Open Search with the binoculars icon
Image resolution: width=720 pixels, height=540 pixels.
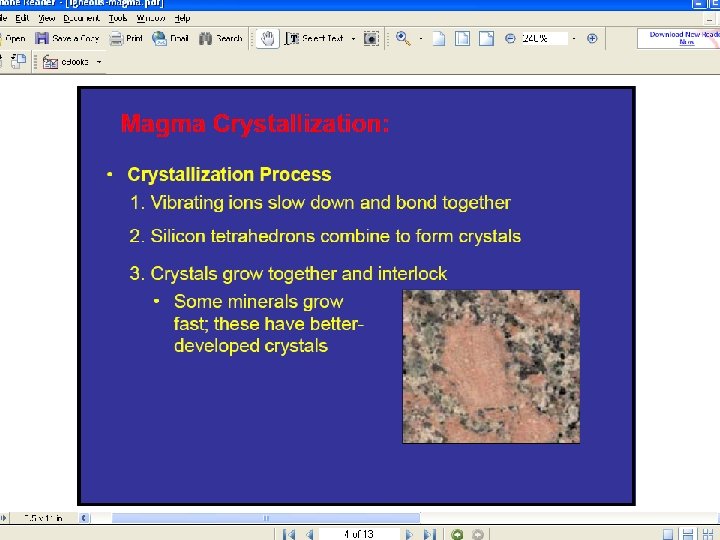coord(205,39)
